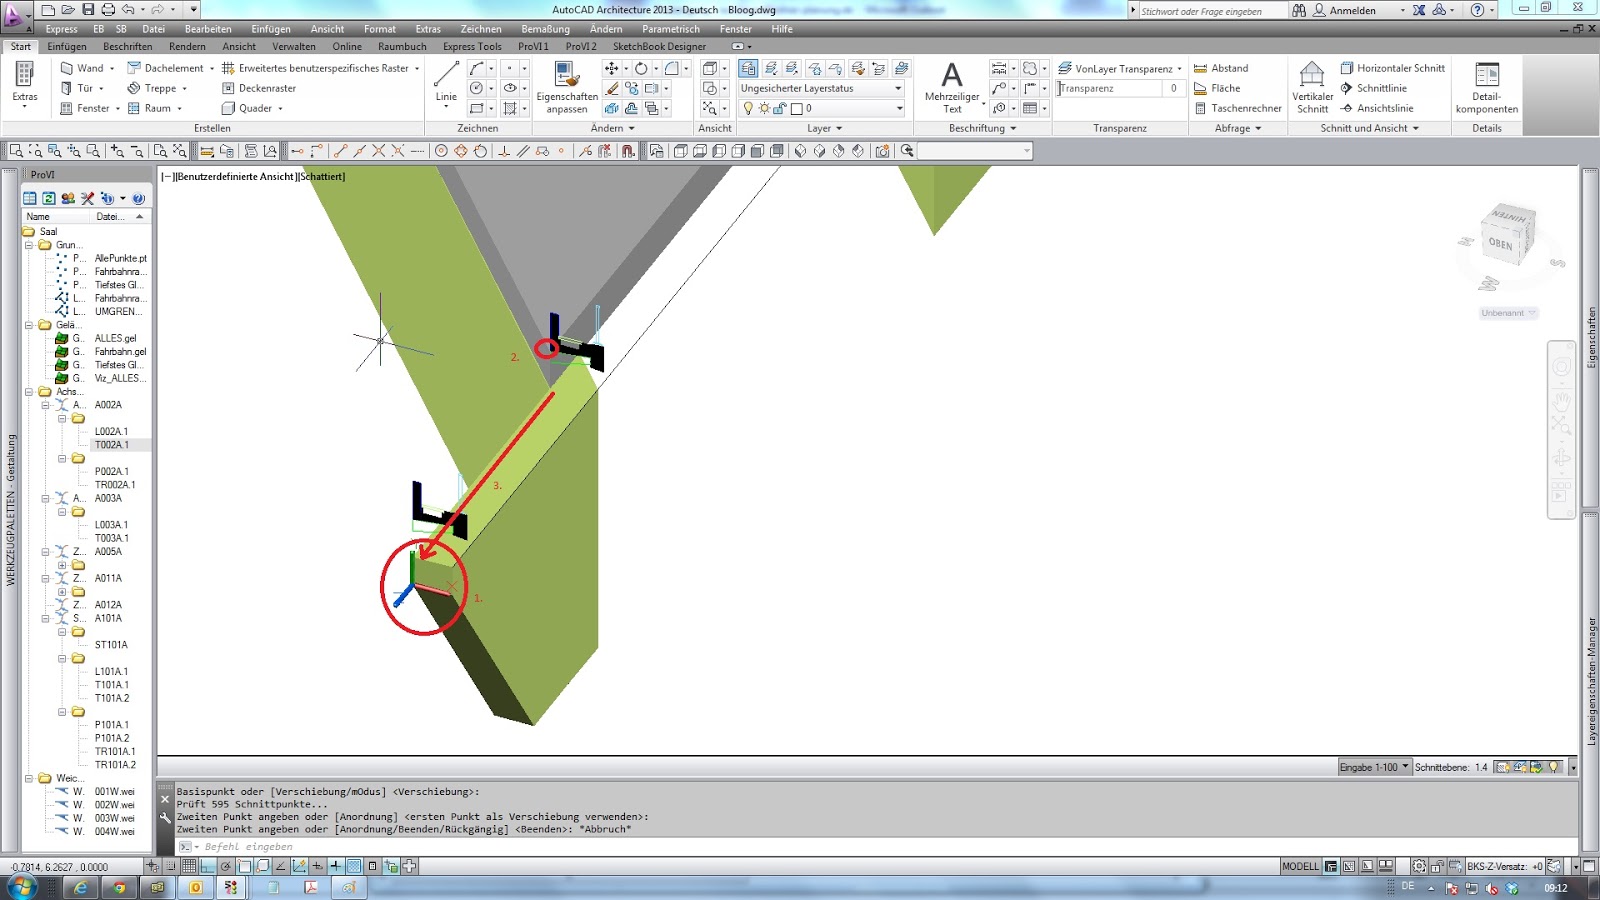Screen dimensions: 1600x900
Task: Click the undo arrow in quick access toolbar
Action: point(128,10)
